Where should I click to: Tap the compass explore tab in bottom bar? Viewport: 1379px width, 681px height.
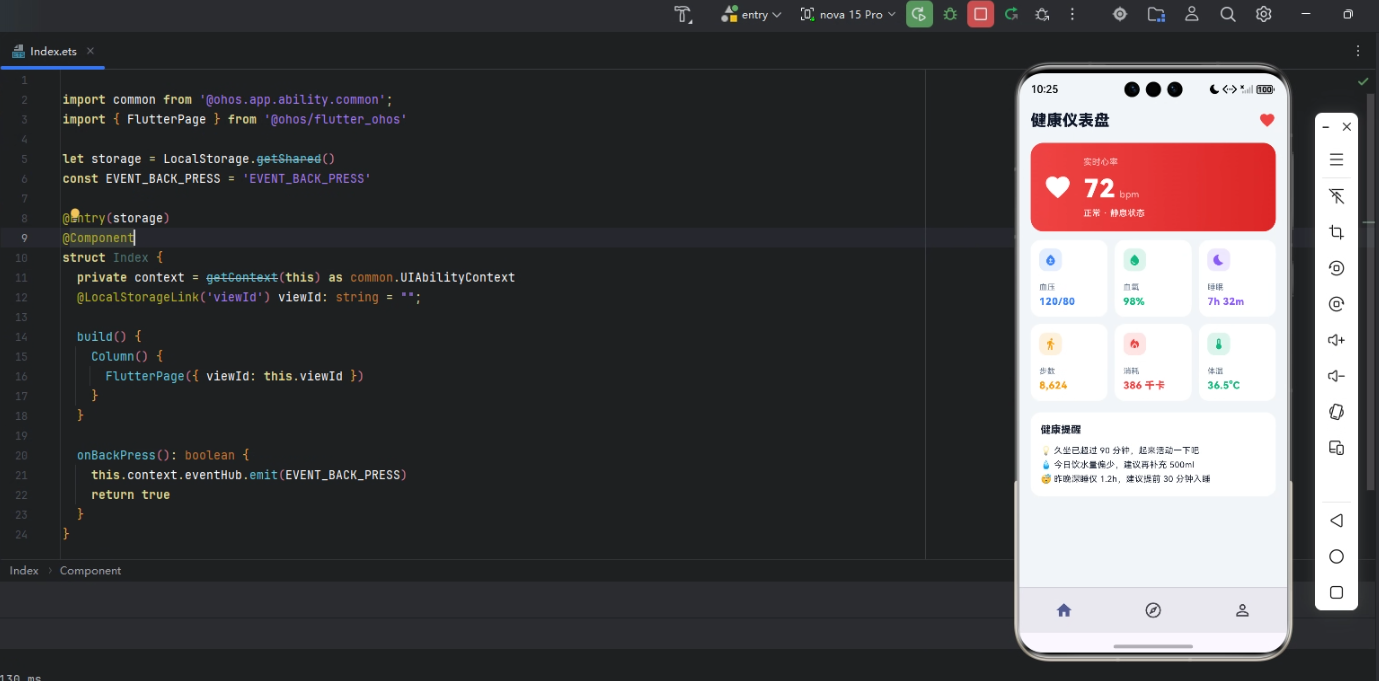[1153, 610]
